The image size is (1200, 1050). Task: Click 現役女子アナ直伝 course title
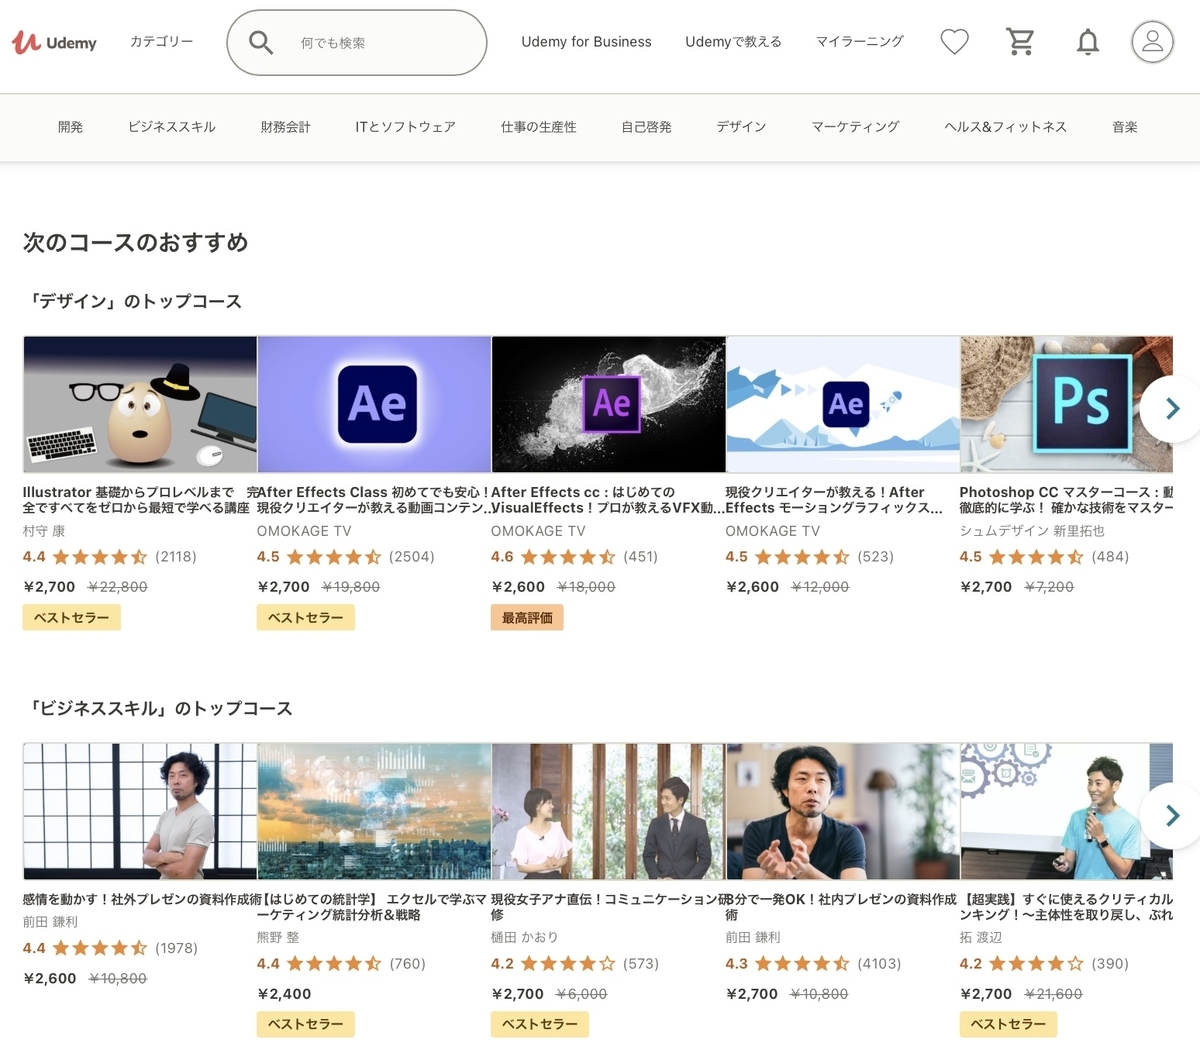[607, 907]
